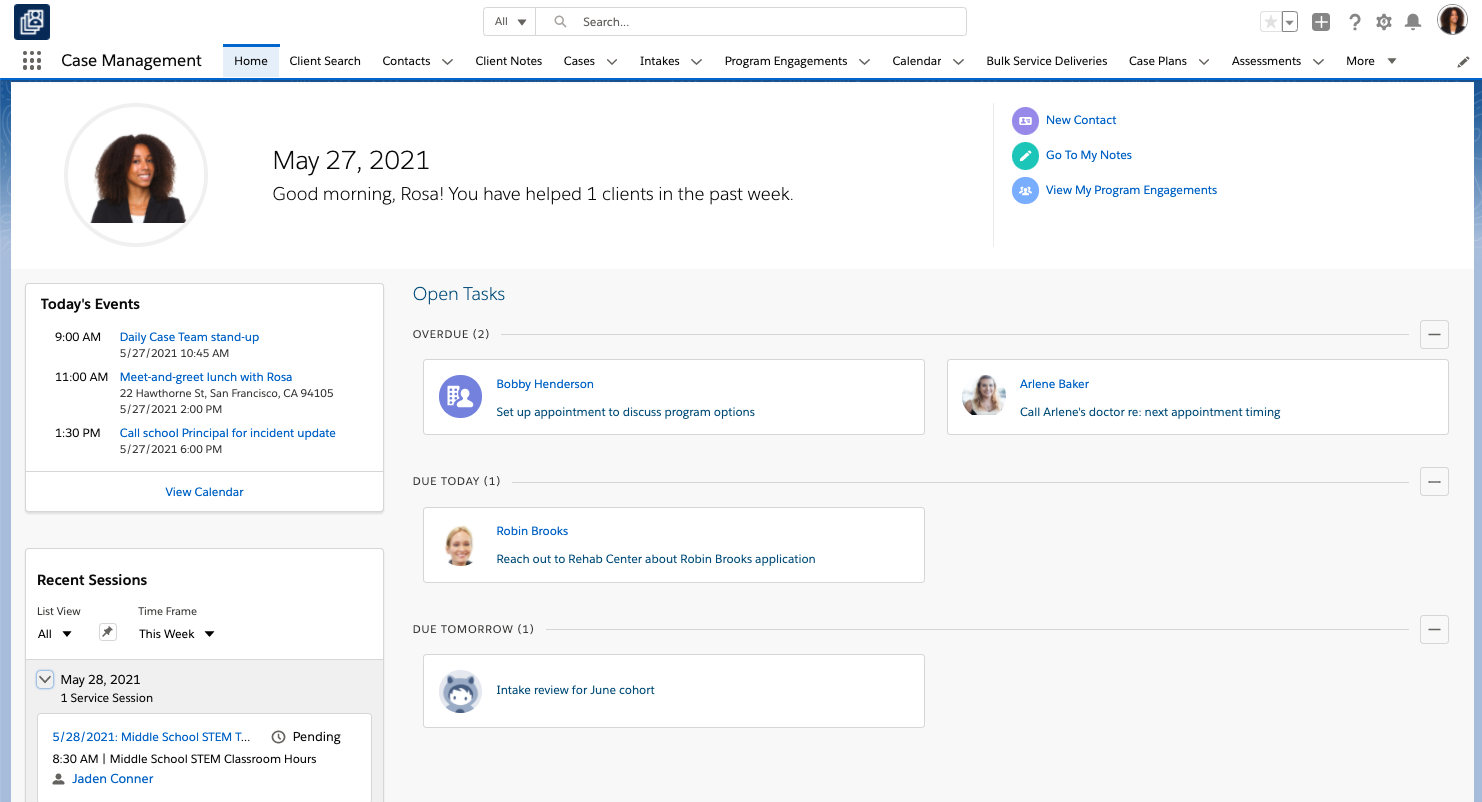Click the Search input field

point(760,22)
